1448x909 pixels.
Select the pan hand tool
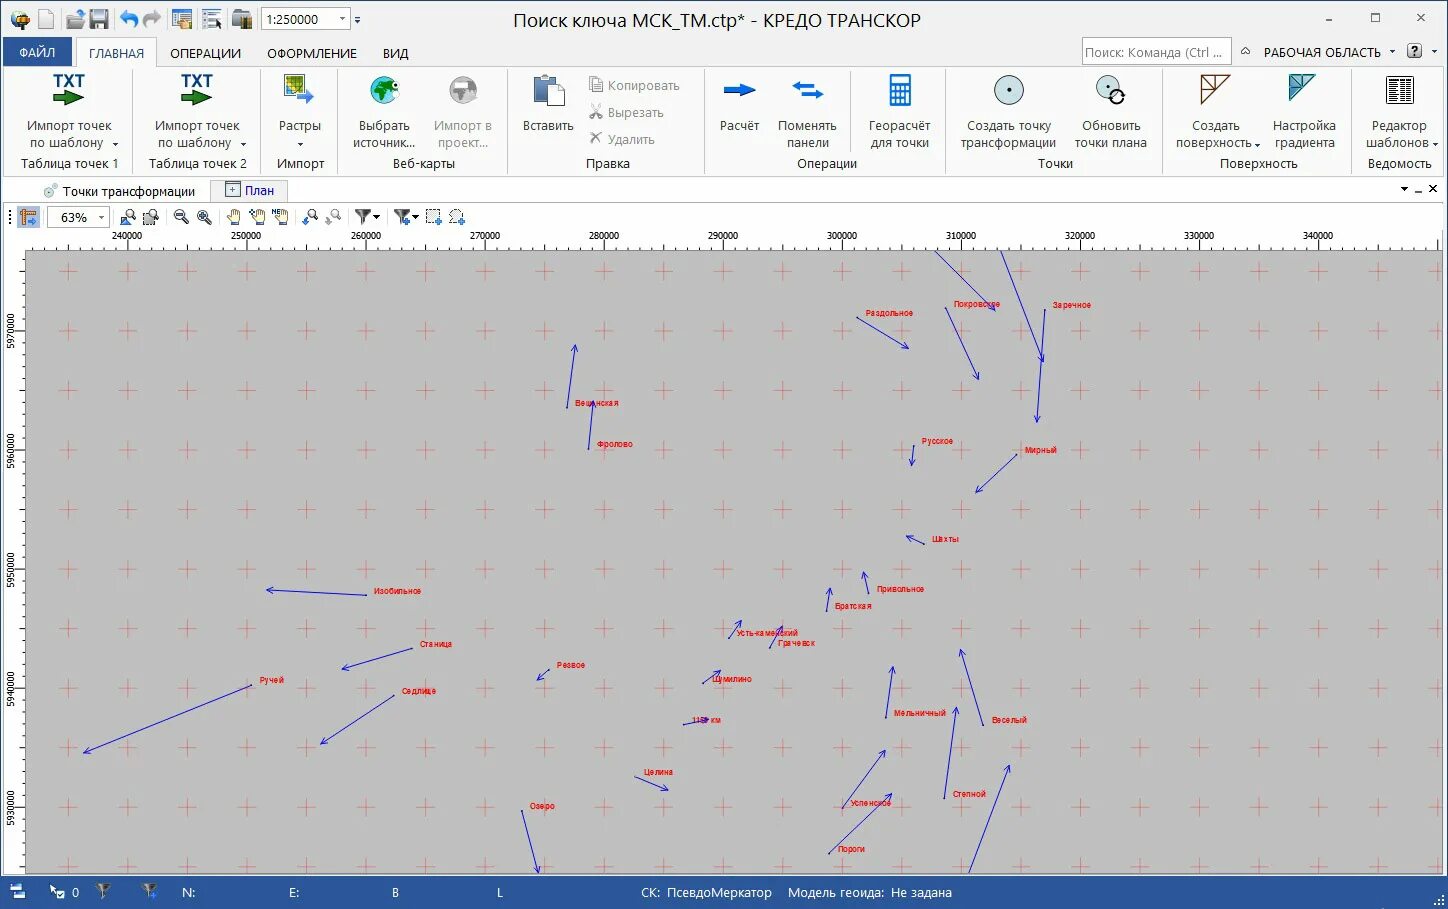point(233,217)
